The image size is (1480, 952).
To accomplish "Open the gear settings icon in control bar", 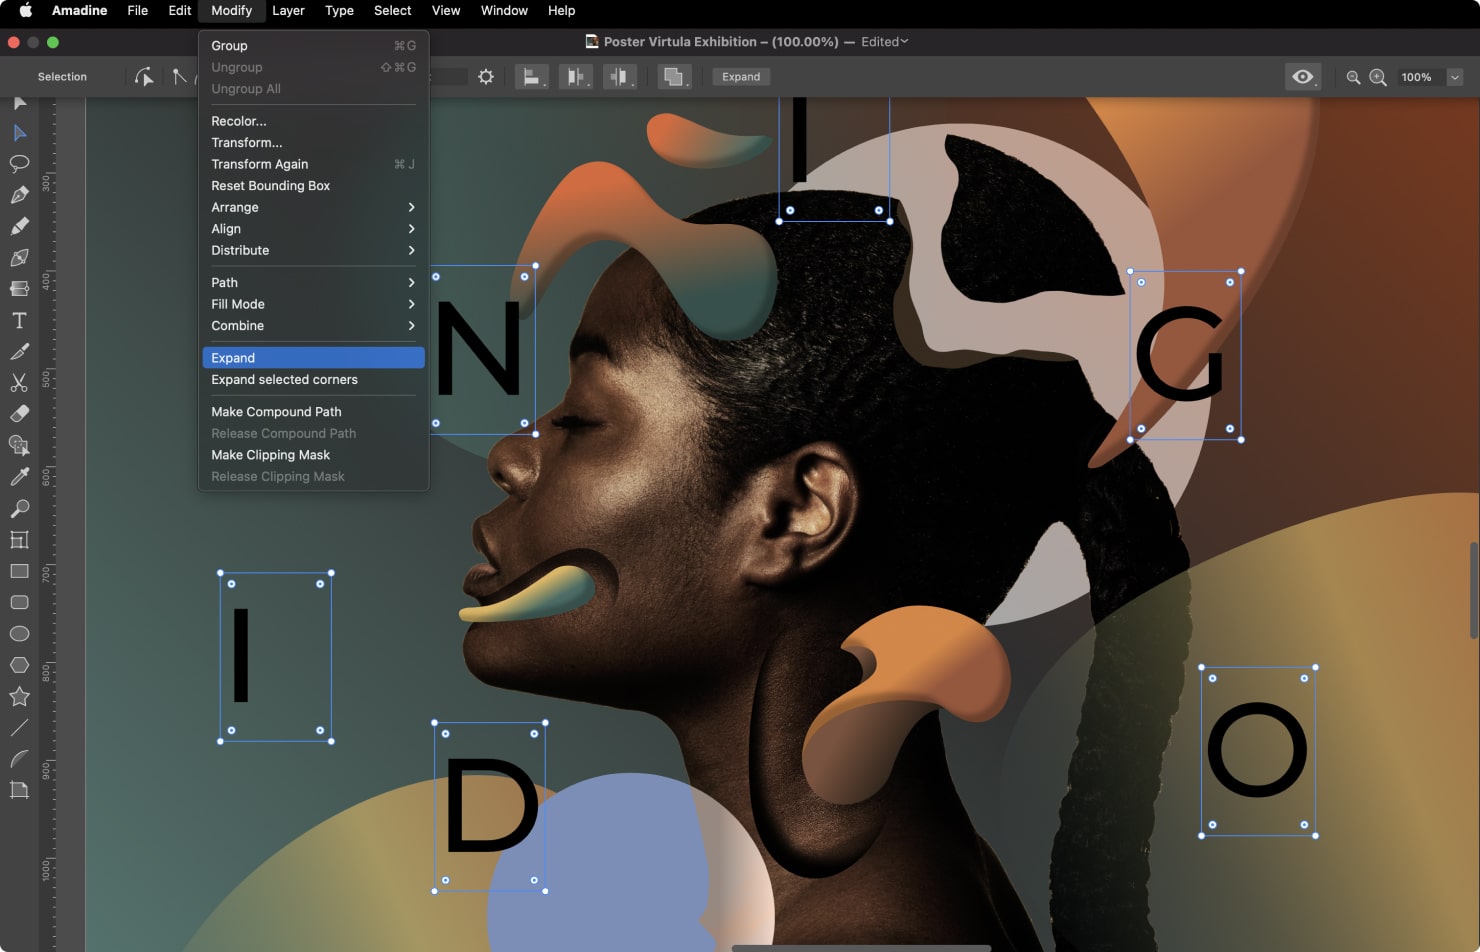I will (486, 77).
